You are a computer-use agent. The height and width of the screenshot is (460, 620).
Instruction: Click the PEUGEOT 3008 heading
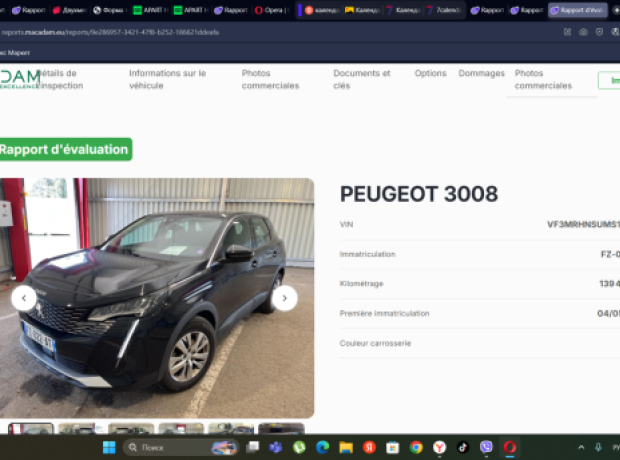(x=419, y=194)
